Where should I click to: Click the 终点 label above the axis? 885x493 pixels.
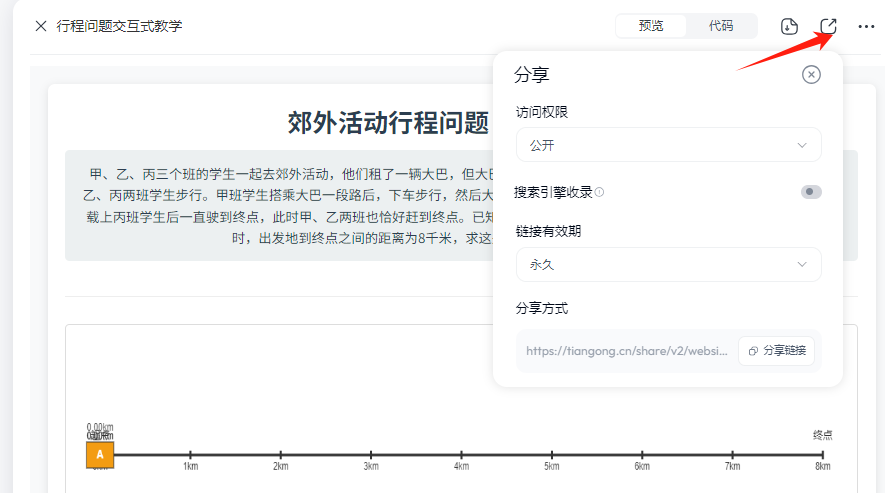(822, 435)
